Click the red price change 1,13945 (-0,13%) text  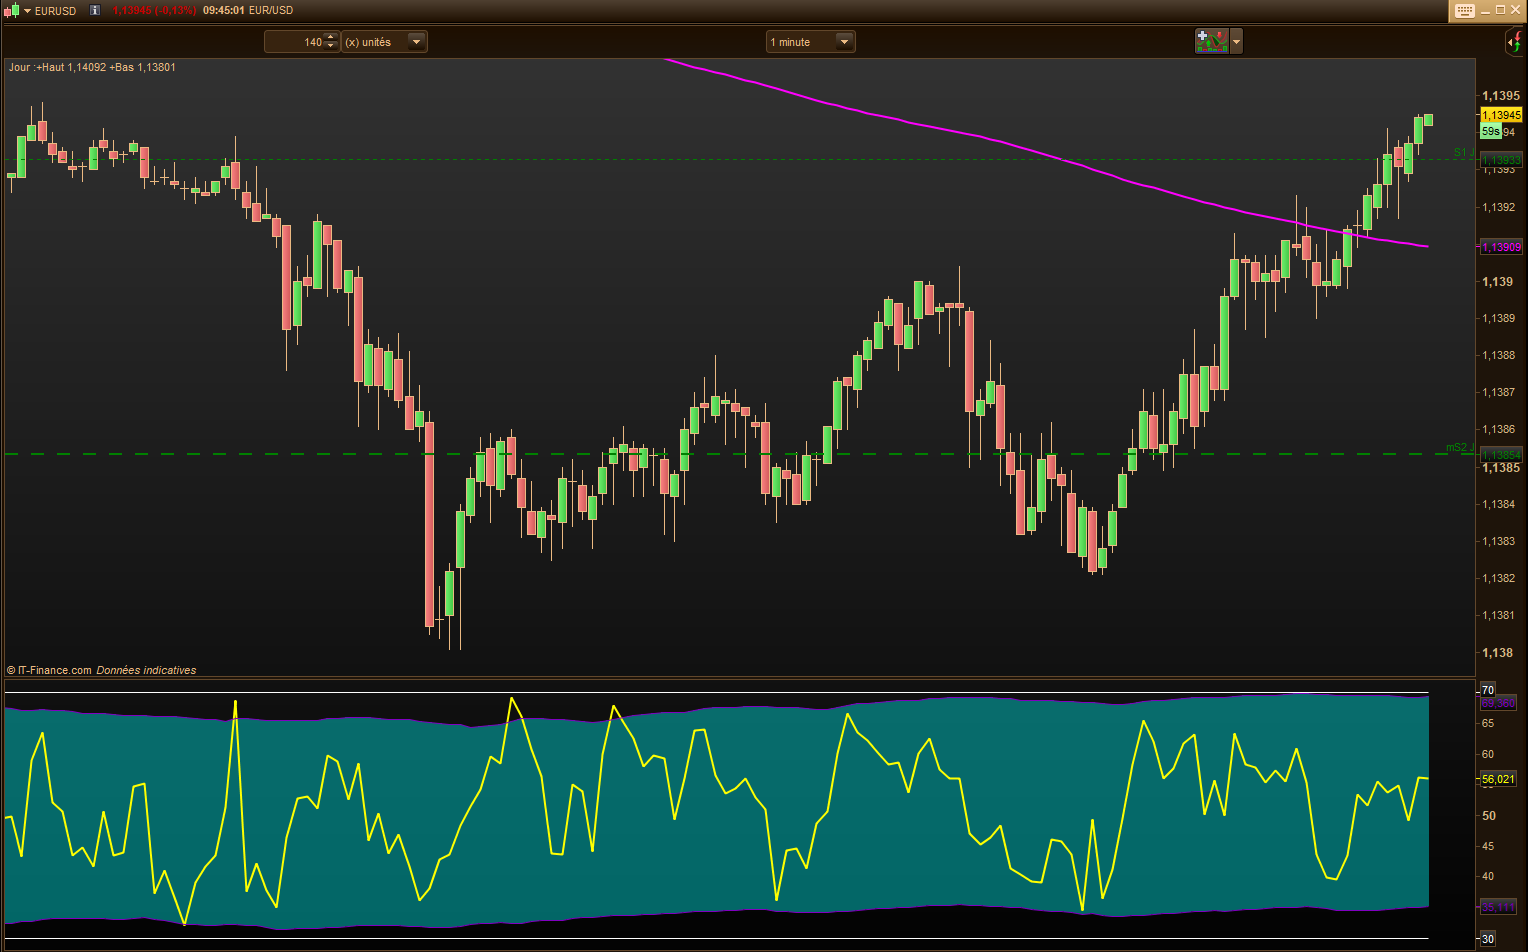[154, 10]
